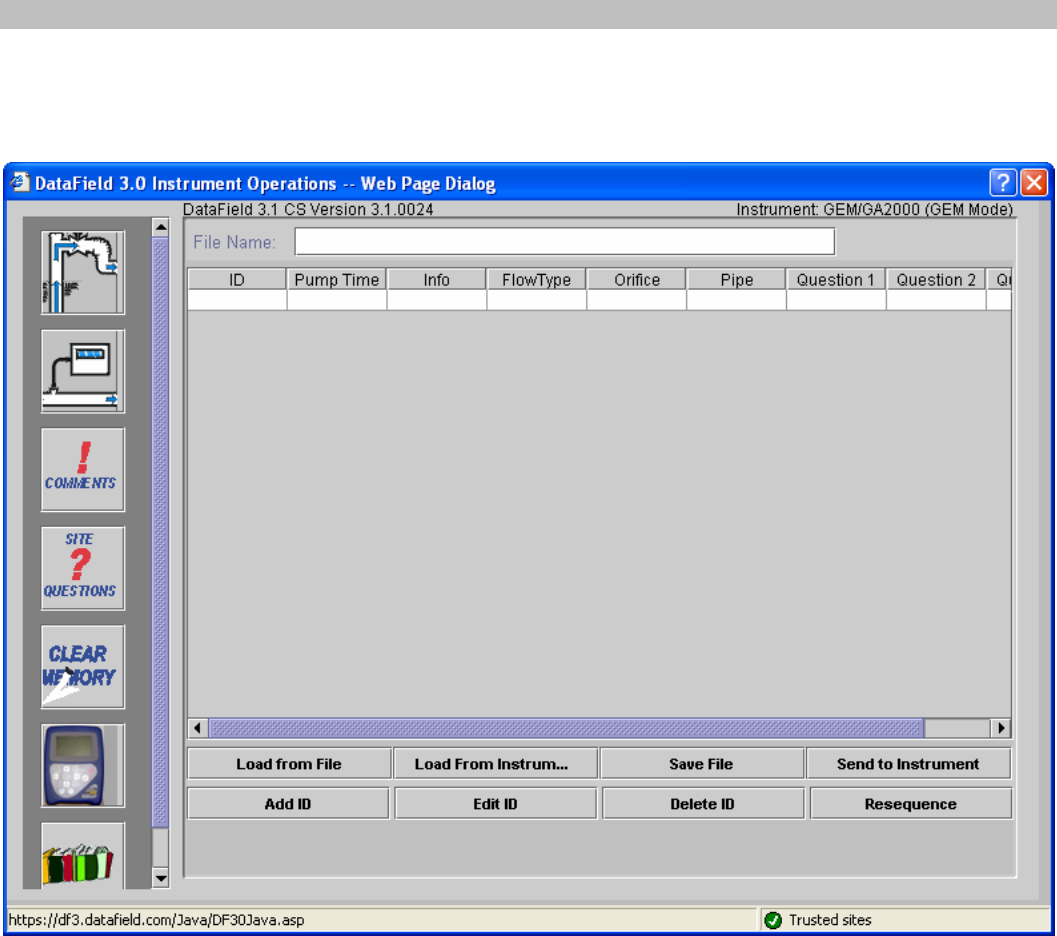Click the Question 2 column header
This screenshot has height=936, width=1057.
936,280
